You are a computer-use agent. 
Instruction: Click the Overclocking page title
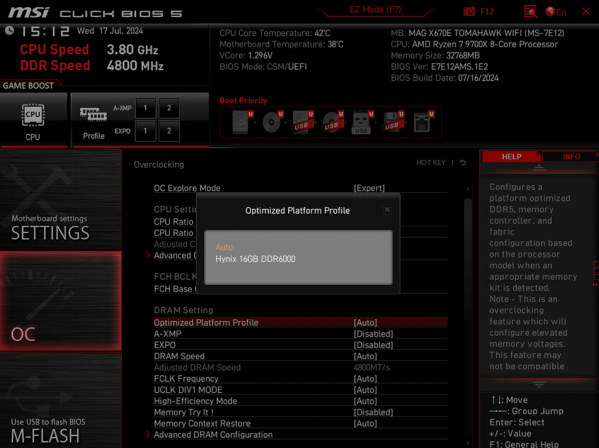(159, 165)
